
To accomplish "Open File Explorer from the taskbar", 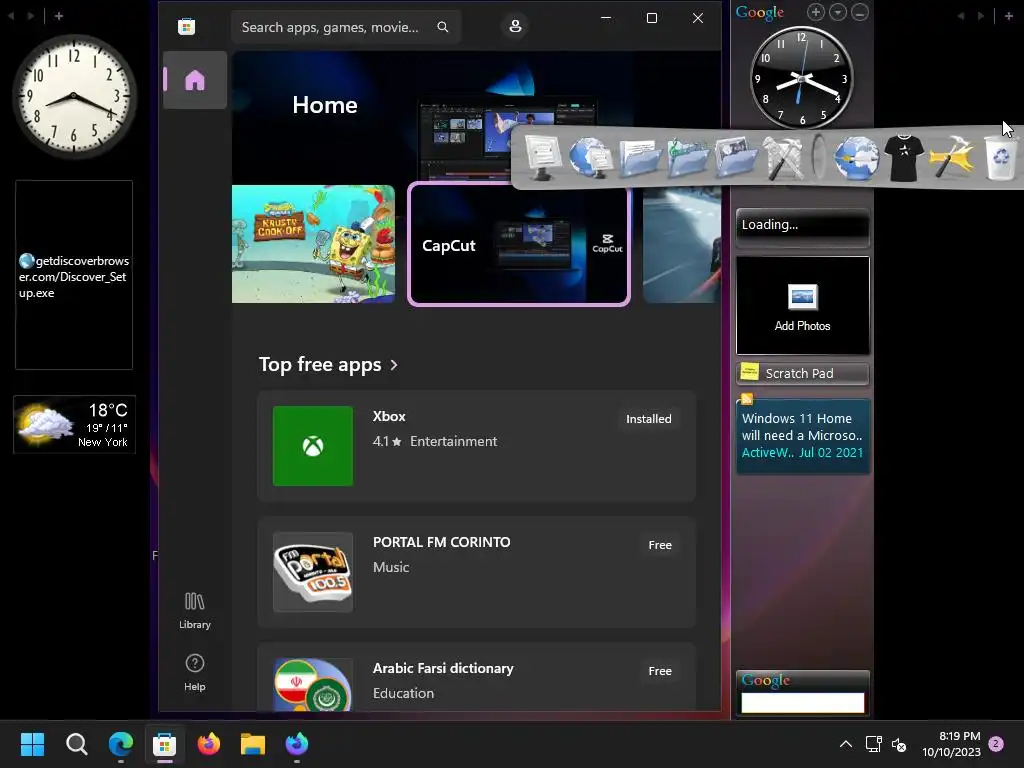I will [x=253, y=744].
